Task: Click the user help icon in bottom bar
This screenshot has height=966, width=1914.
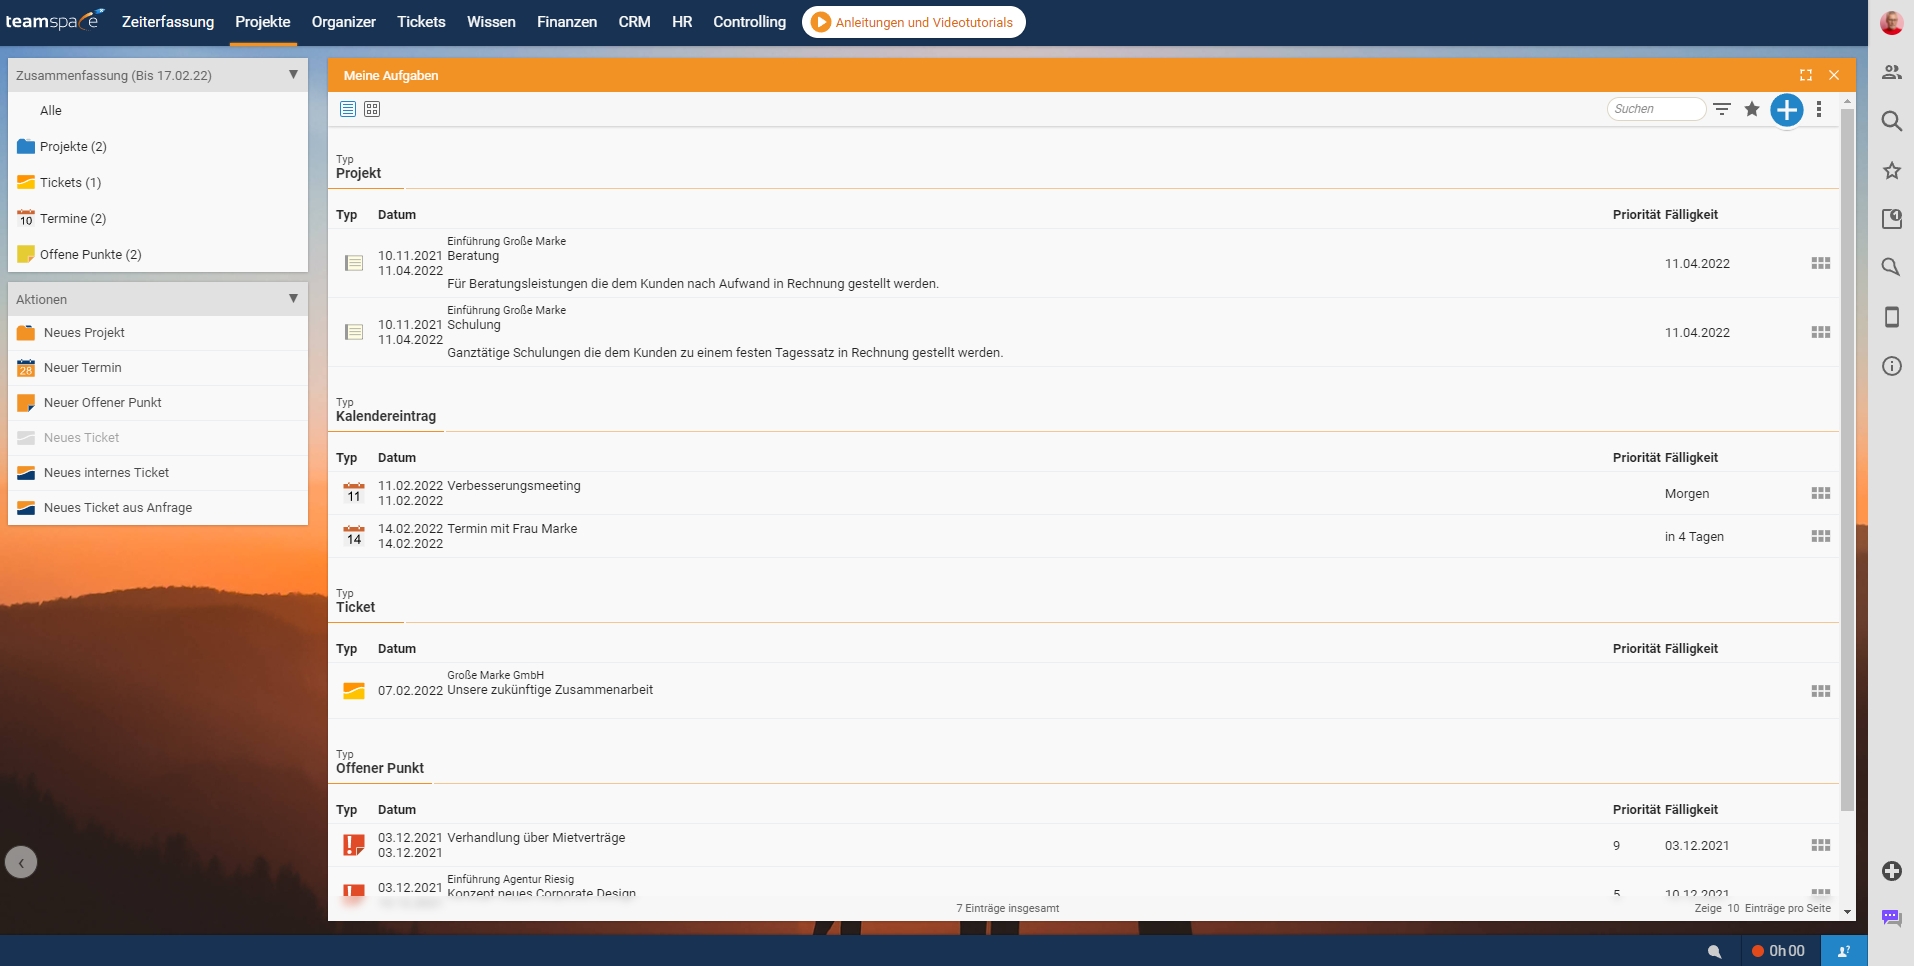Action: coord(1844,951)
